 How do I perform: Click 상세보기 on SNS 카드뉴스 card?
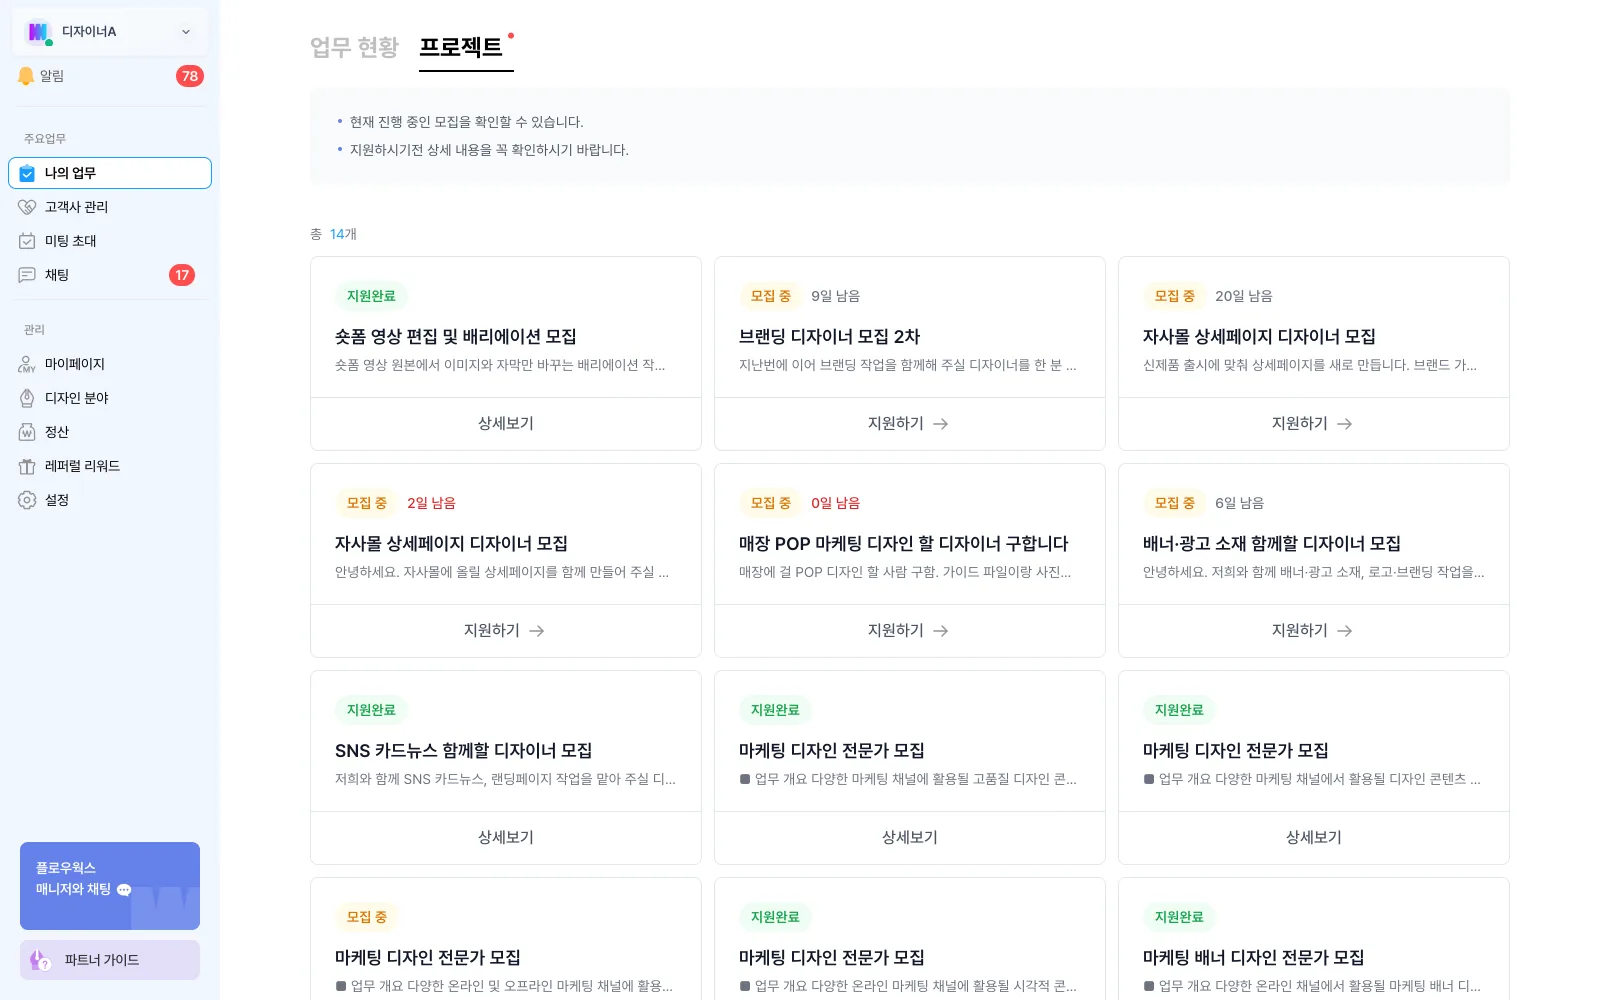(x=506, y=838)
